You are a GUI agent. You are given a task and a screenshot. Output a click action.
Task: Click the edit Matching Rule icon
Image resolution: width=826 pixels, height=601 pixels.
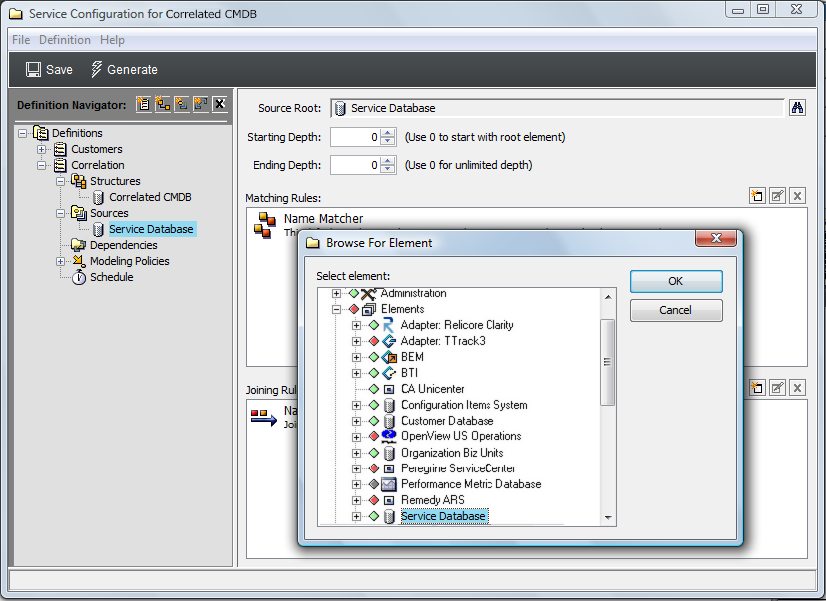777,196
